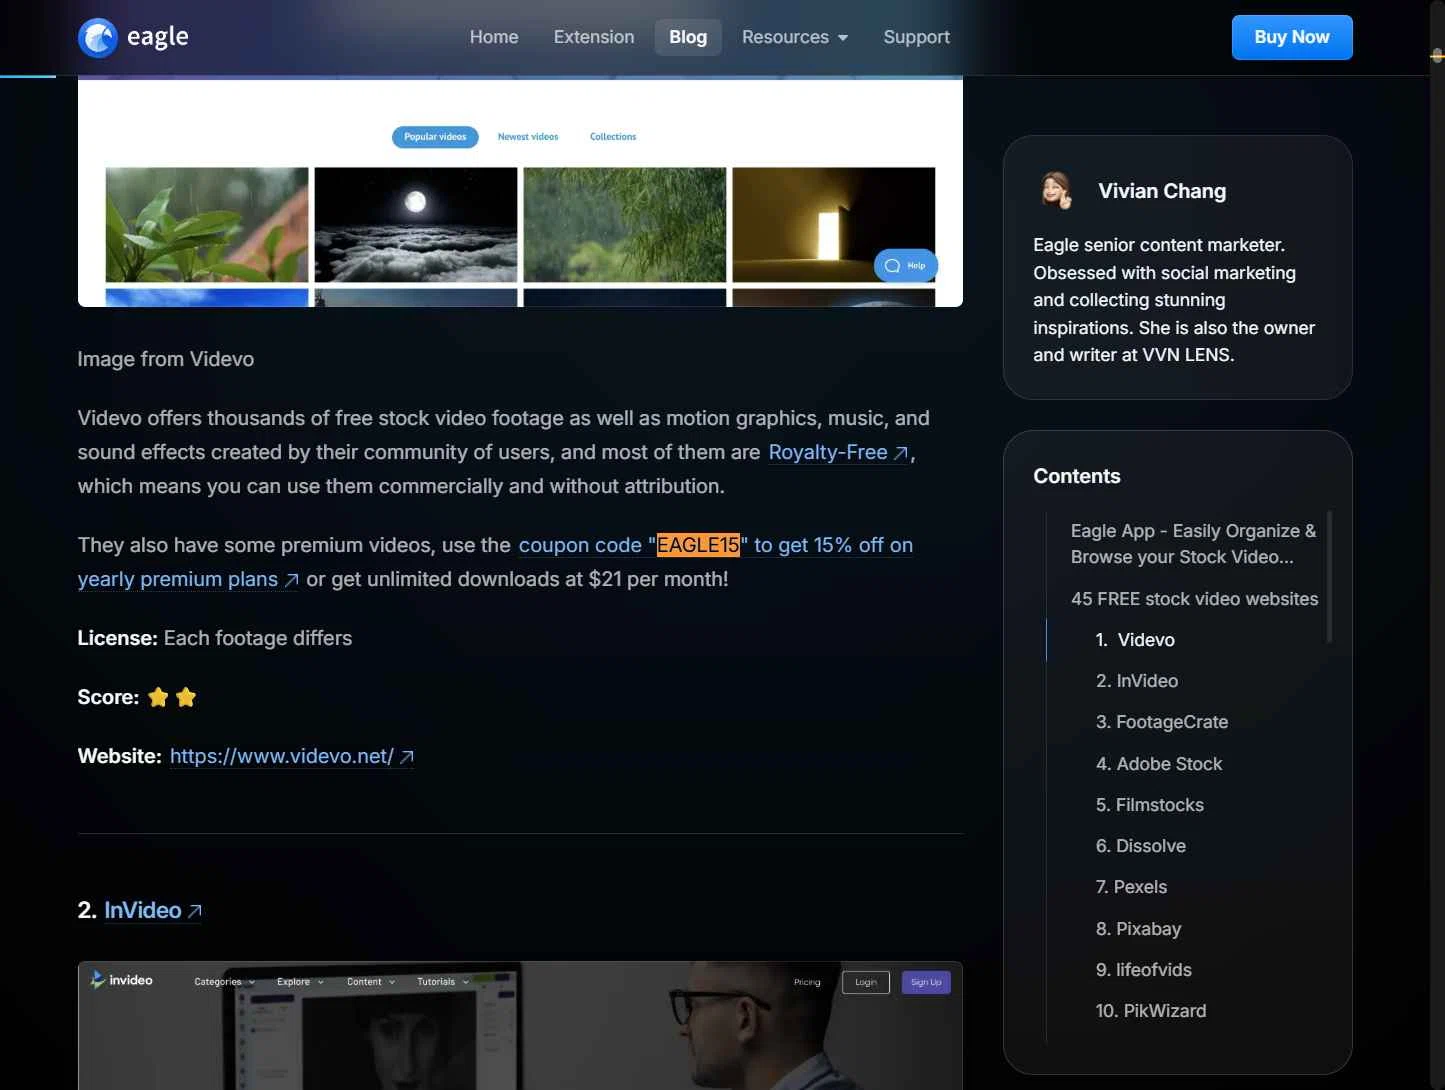Click Categories dropdown in the invideo image

click(224, 982)
